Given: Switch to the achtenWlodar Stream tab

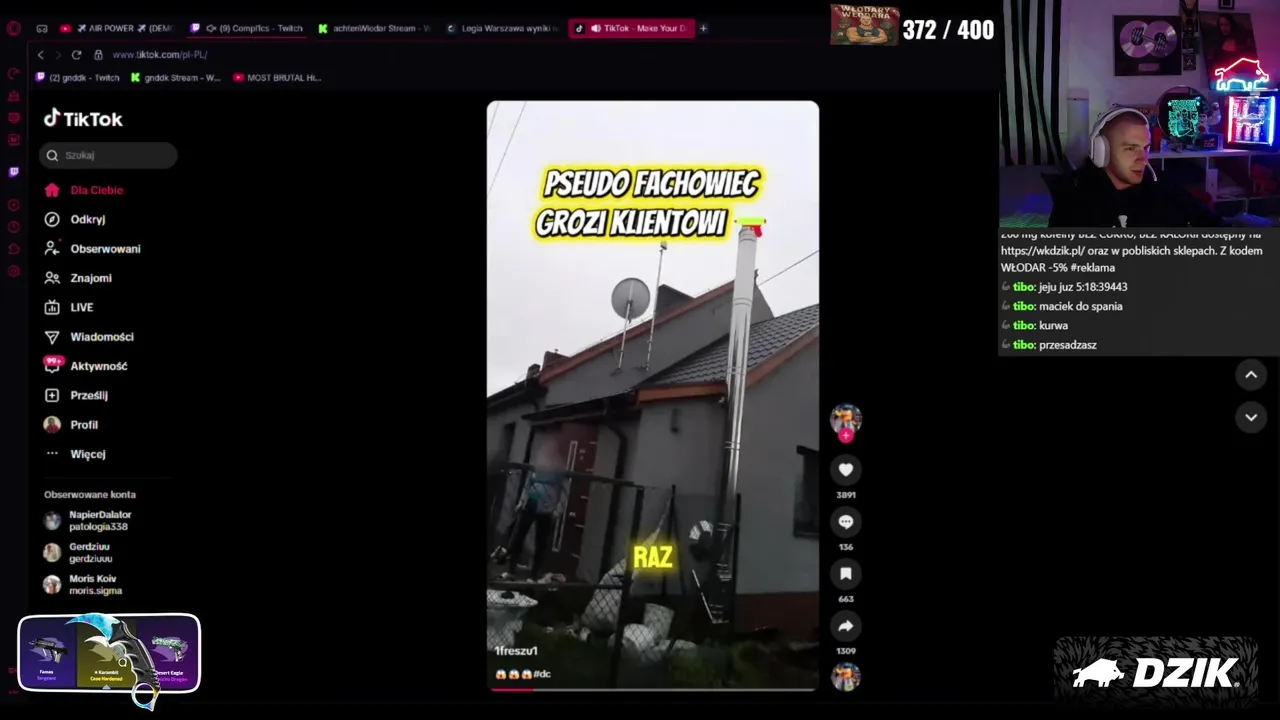Looking at the screenshot, I should [x=374, y=28].
